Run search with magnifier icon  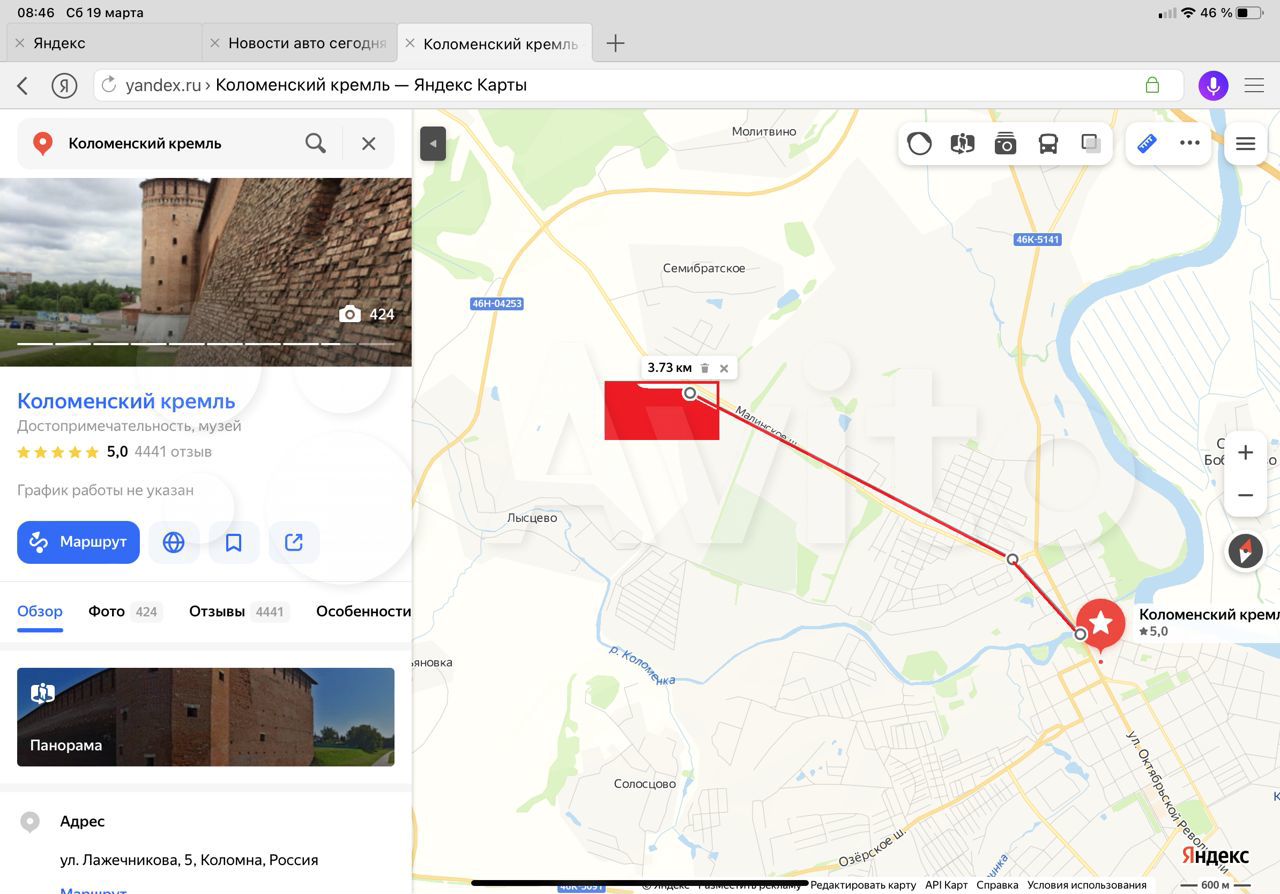(316, 143)
